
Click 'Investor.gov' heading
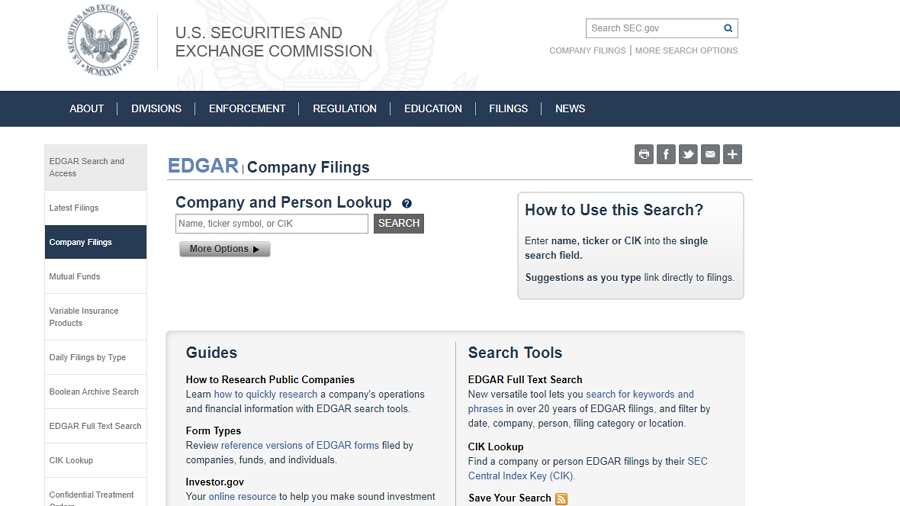click(214, 482)
